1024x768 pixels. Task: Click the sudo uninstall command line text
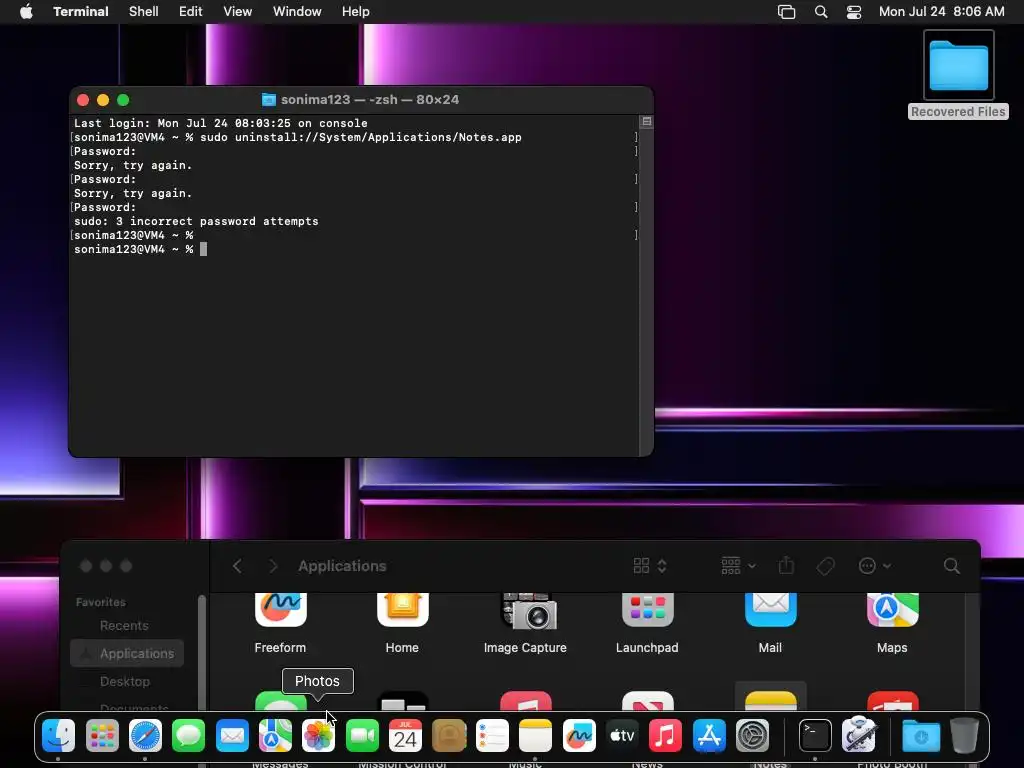tap(360, 137)
